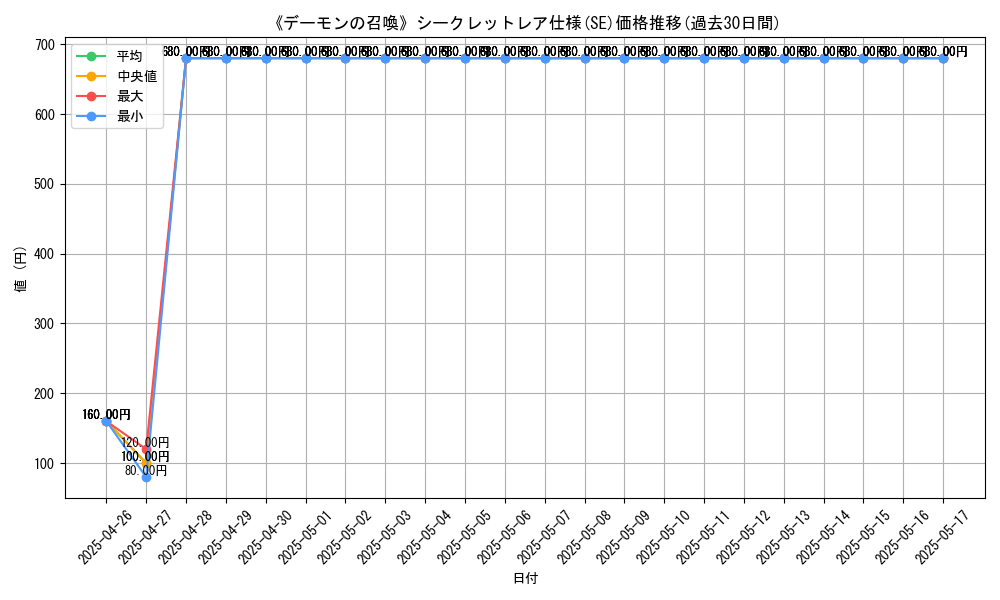1000x600 pixels.
Task: Select the 中央値 legend entry
Action: pos(117,77)
